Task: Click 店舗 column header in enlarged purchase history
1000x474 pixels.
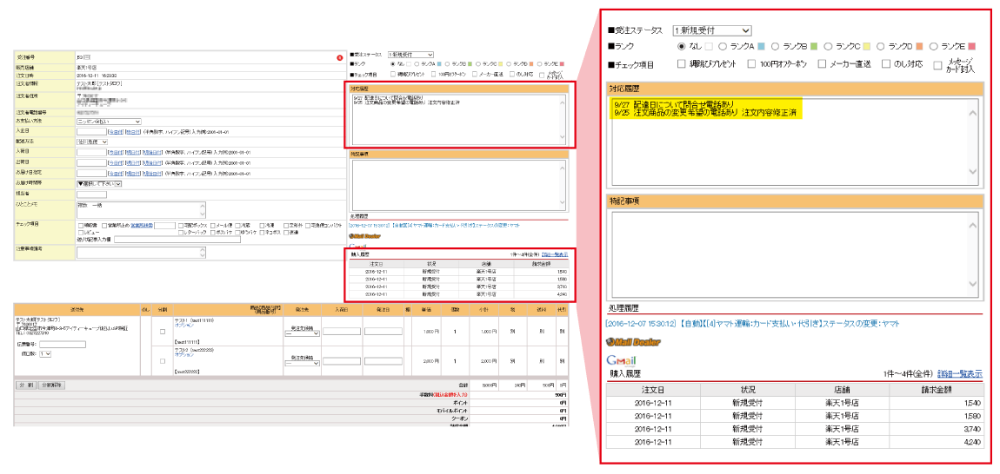Action: pos(842,390)
